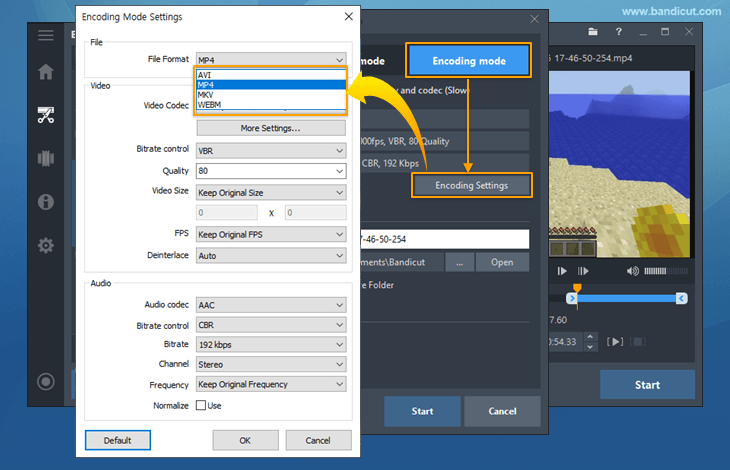Select the Cut scissors tool in sidebar
730x470 pixels.
click(x=46, y=115)
